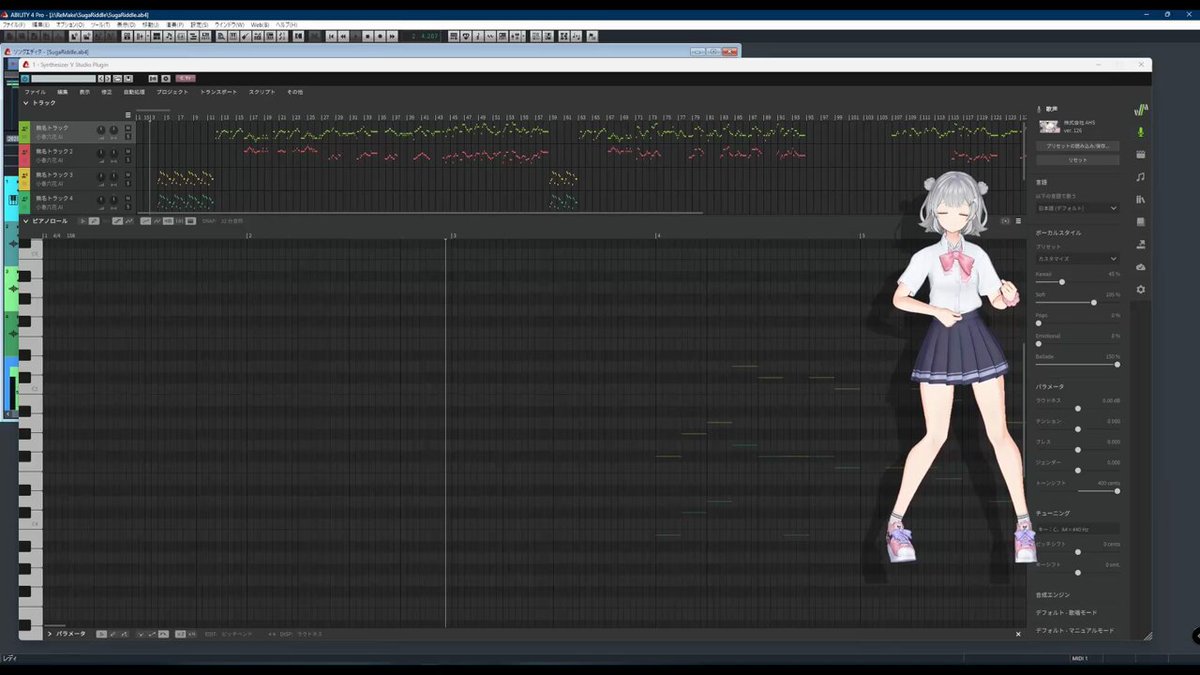Viewport: 1200px width, 675px height.
Task: Open the settings gear in plugin sidebar
Action: pos(1141,289)
